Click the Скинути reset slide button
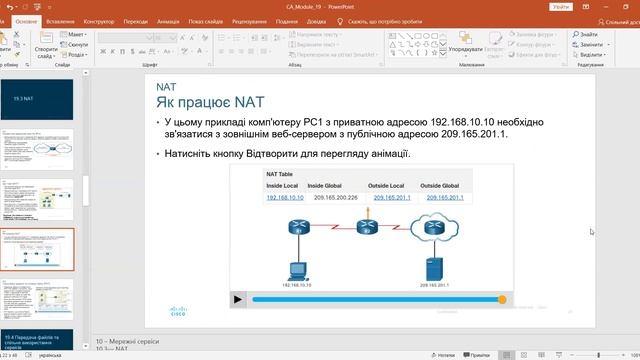Viewport: 640px width, 360px height. (74, 44)
